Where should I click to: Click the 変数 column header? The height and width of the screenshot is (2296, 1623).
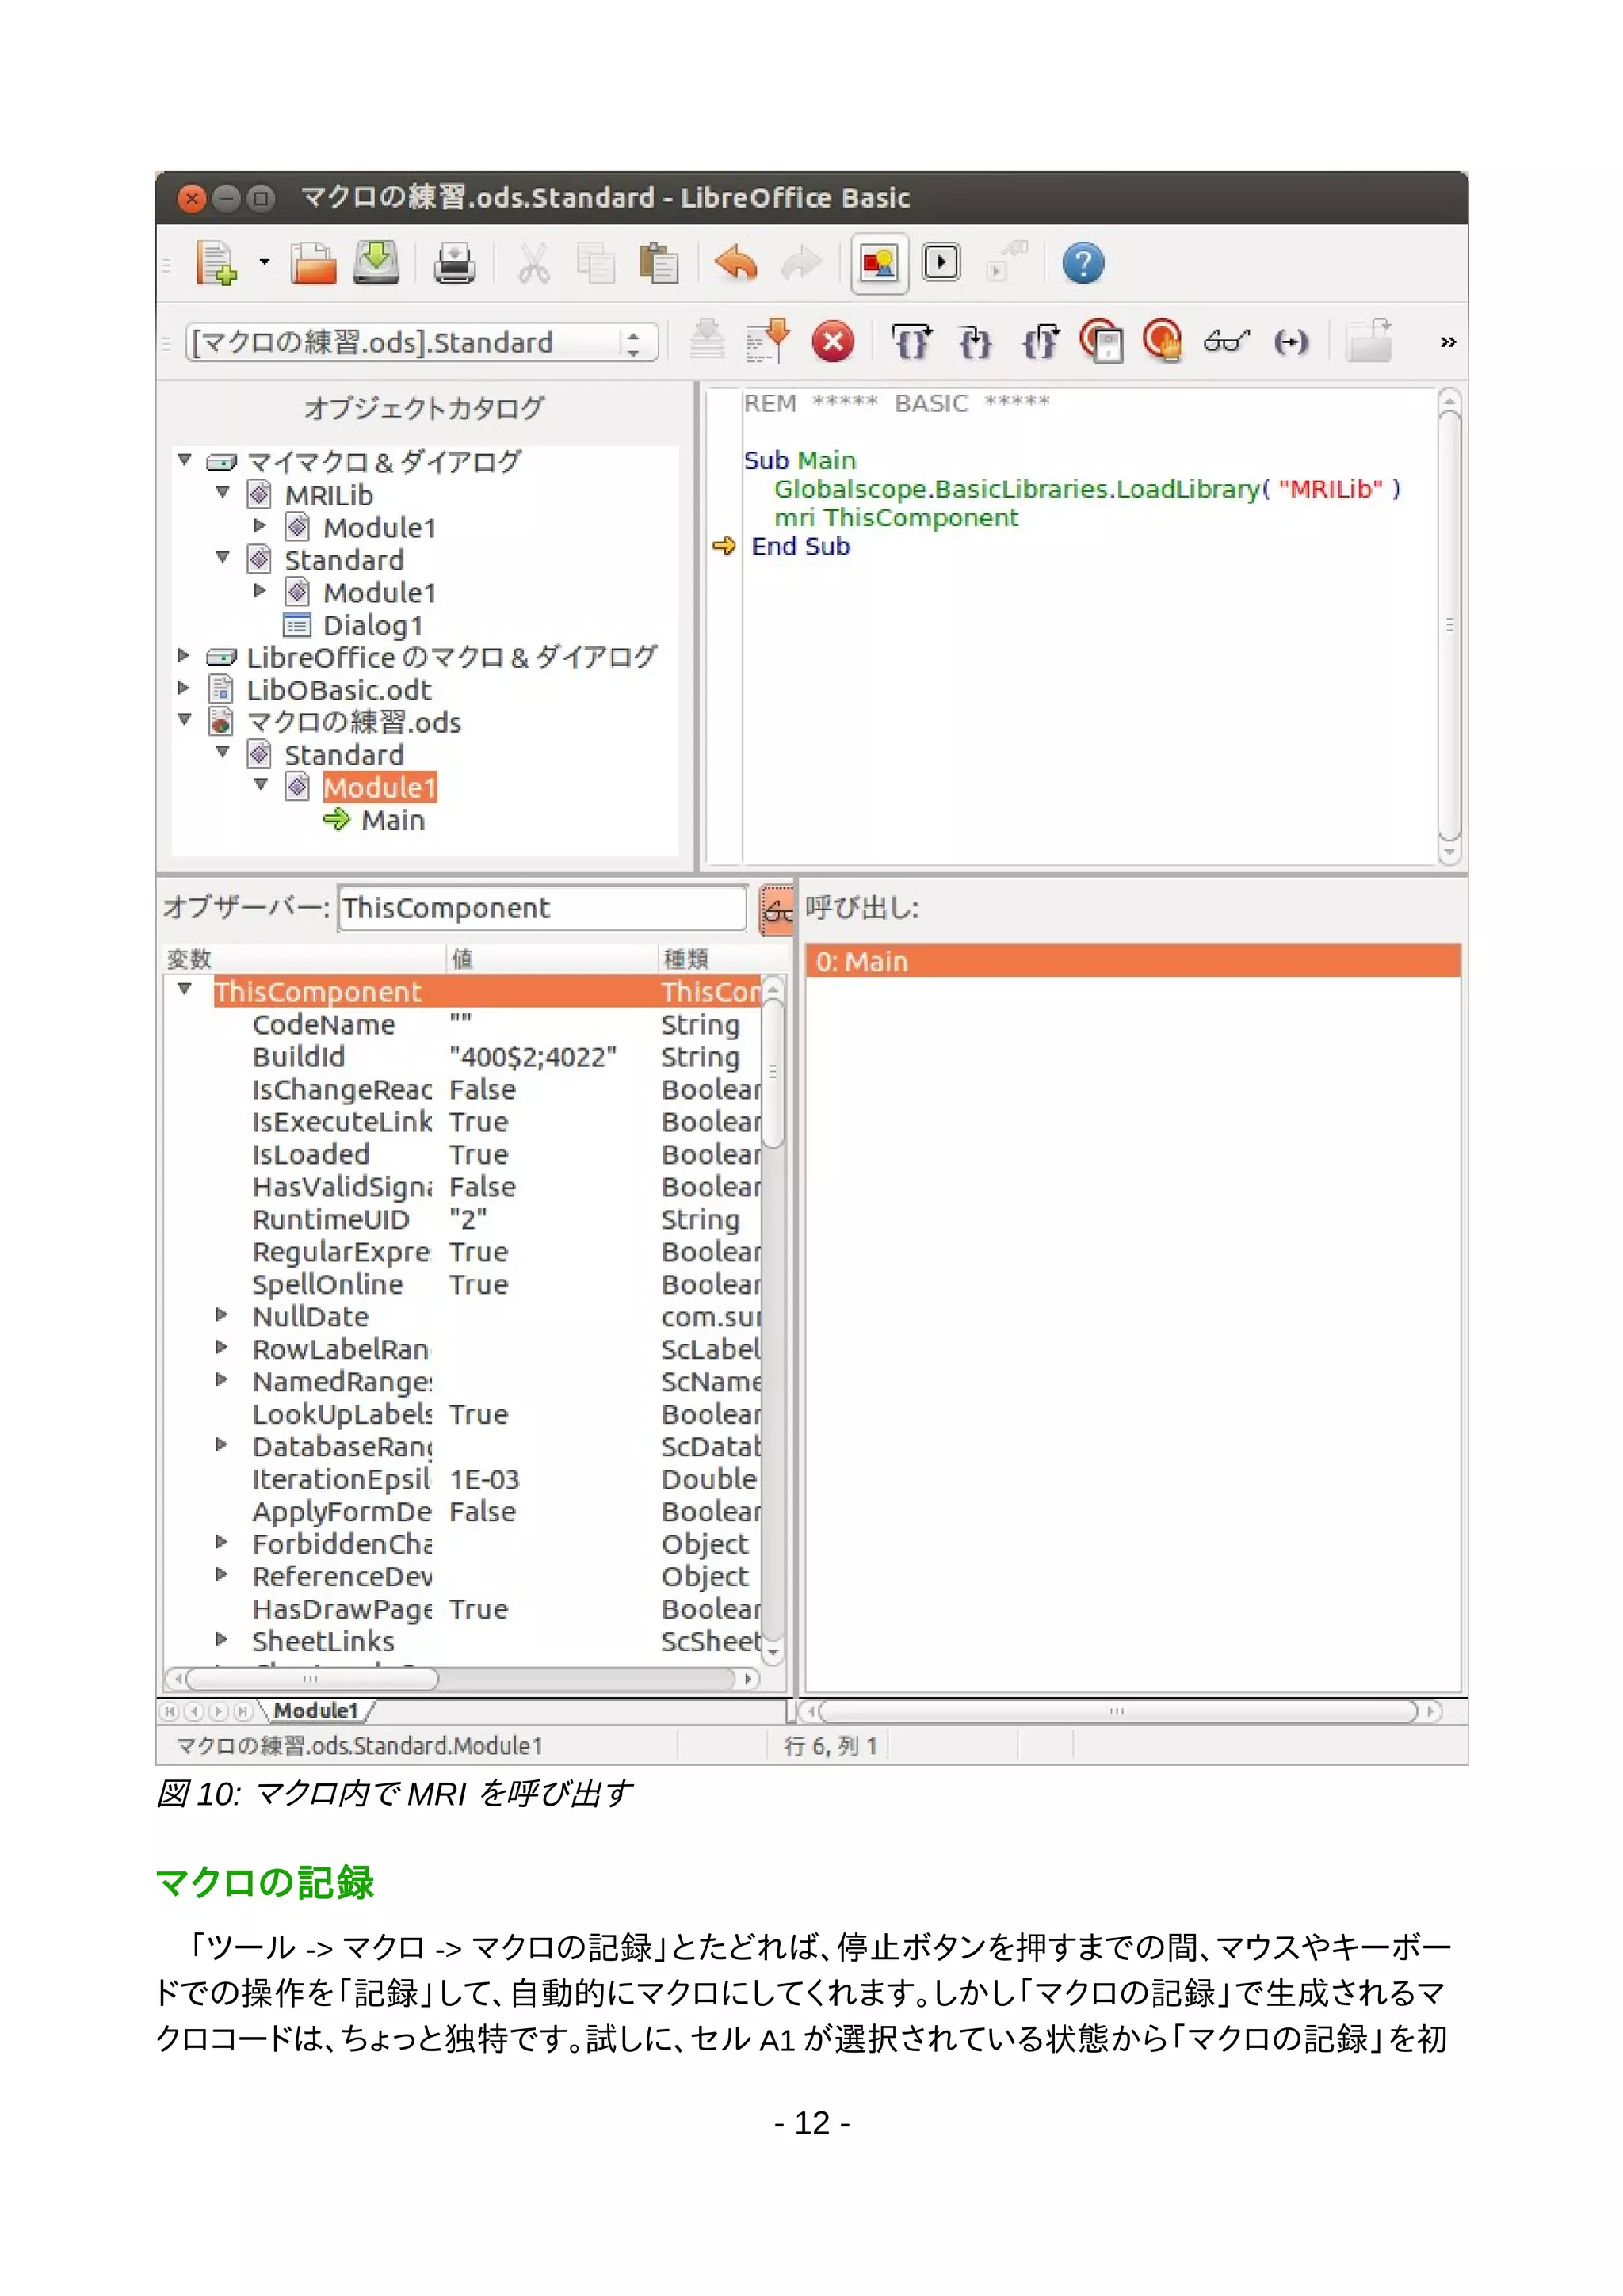coord(305,959)
